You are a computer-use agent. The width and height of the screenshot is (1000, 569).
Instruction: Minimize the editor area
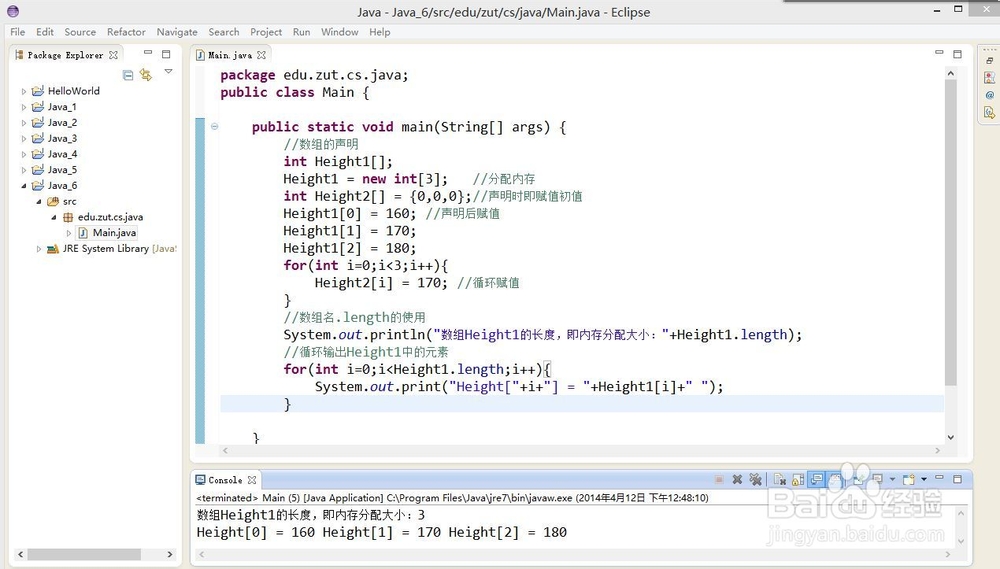click(939, 53)
